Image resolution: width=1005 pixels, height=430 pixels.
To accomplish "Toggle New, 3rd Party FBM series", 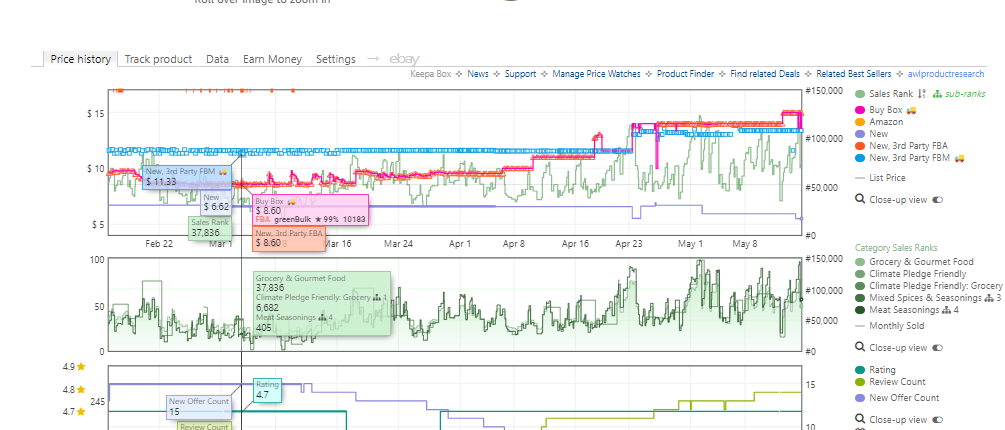I will [x=910, y=158].
